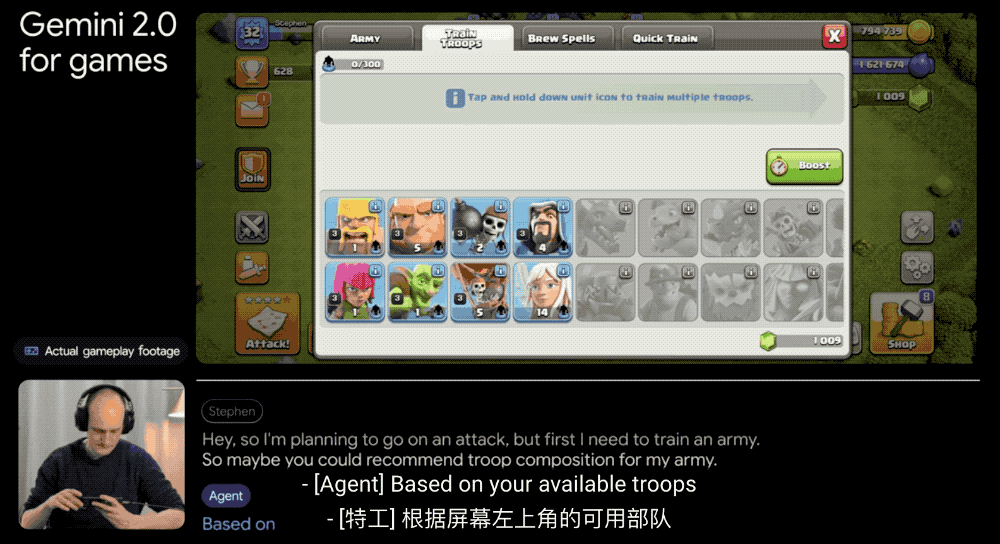1000x544 pixels.
Task: Select the Wizard troop icon
Action: click(x=542, y=227)
